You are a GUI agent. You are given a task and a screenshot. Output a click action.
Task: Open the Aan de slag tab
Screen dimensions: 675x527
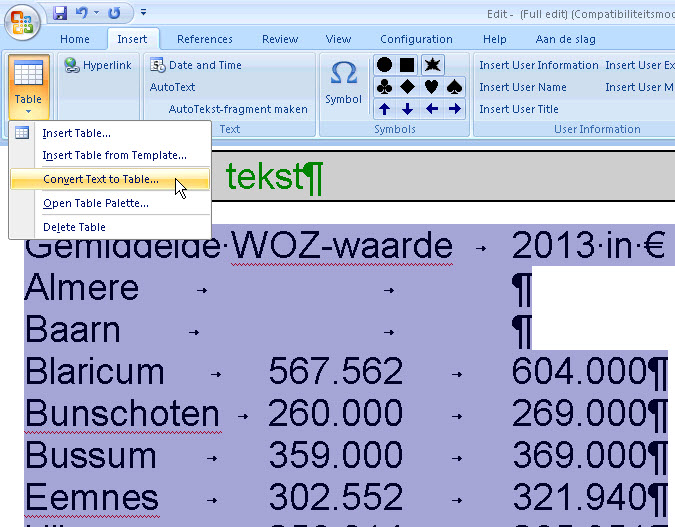[566, 39]
